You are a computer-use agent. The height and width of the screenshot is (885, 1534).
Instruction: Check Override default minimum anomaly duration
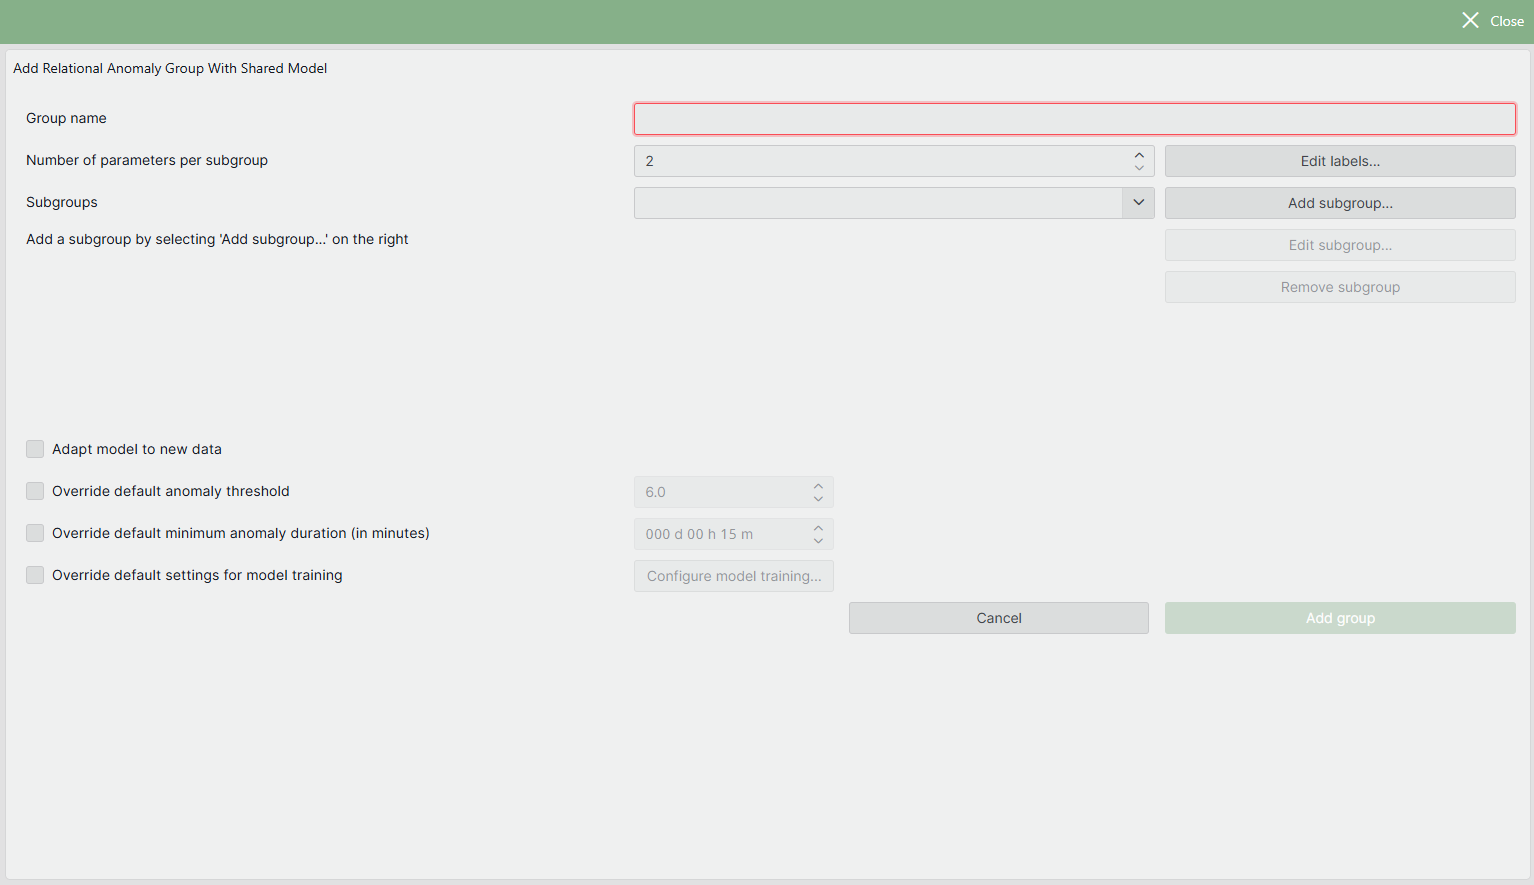point(35,533)
